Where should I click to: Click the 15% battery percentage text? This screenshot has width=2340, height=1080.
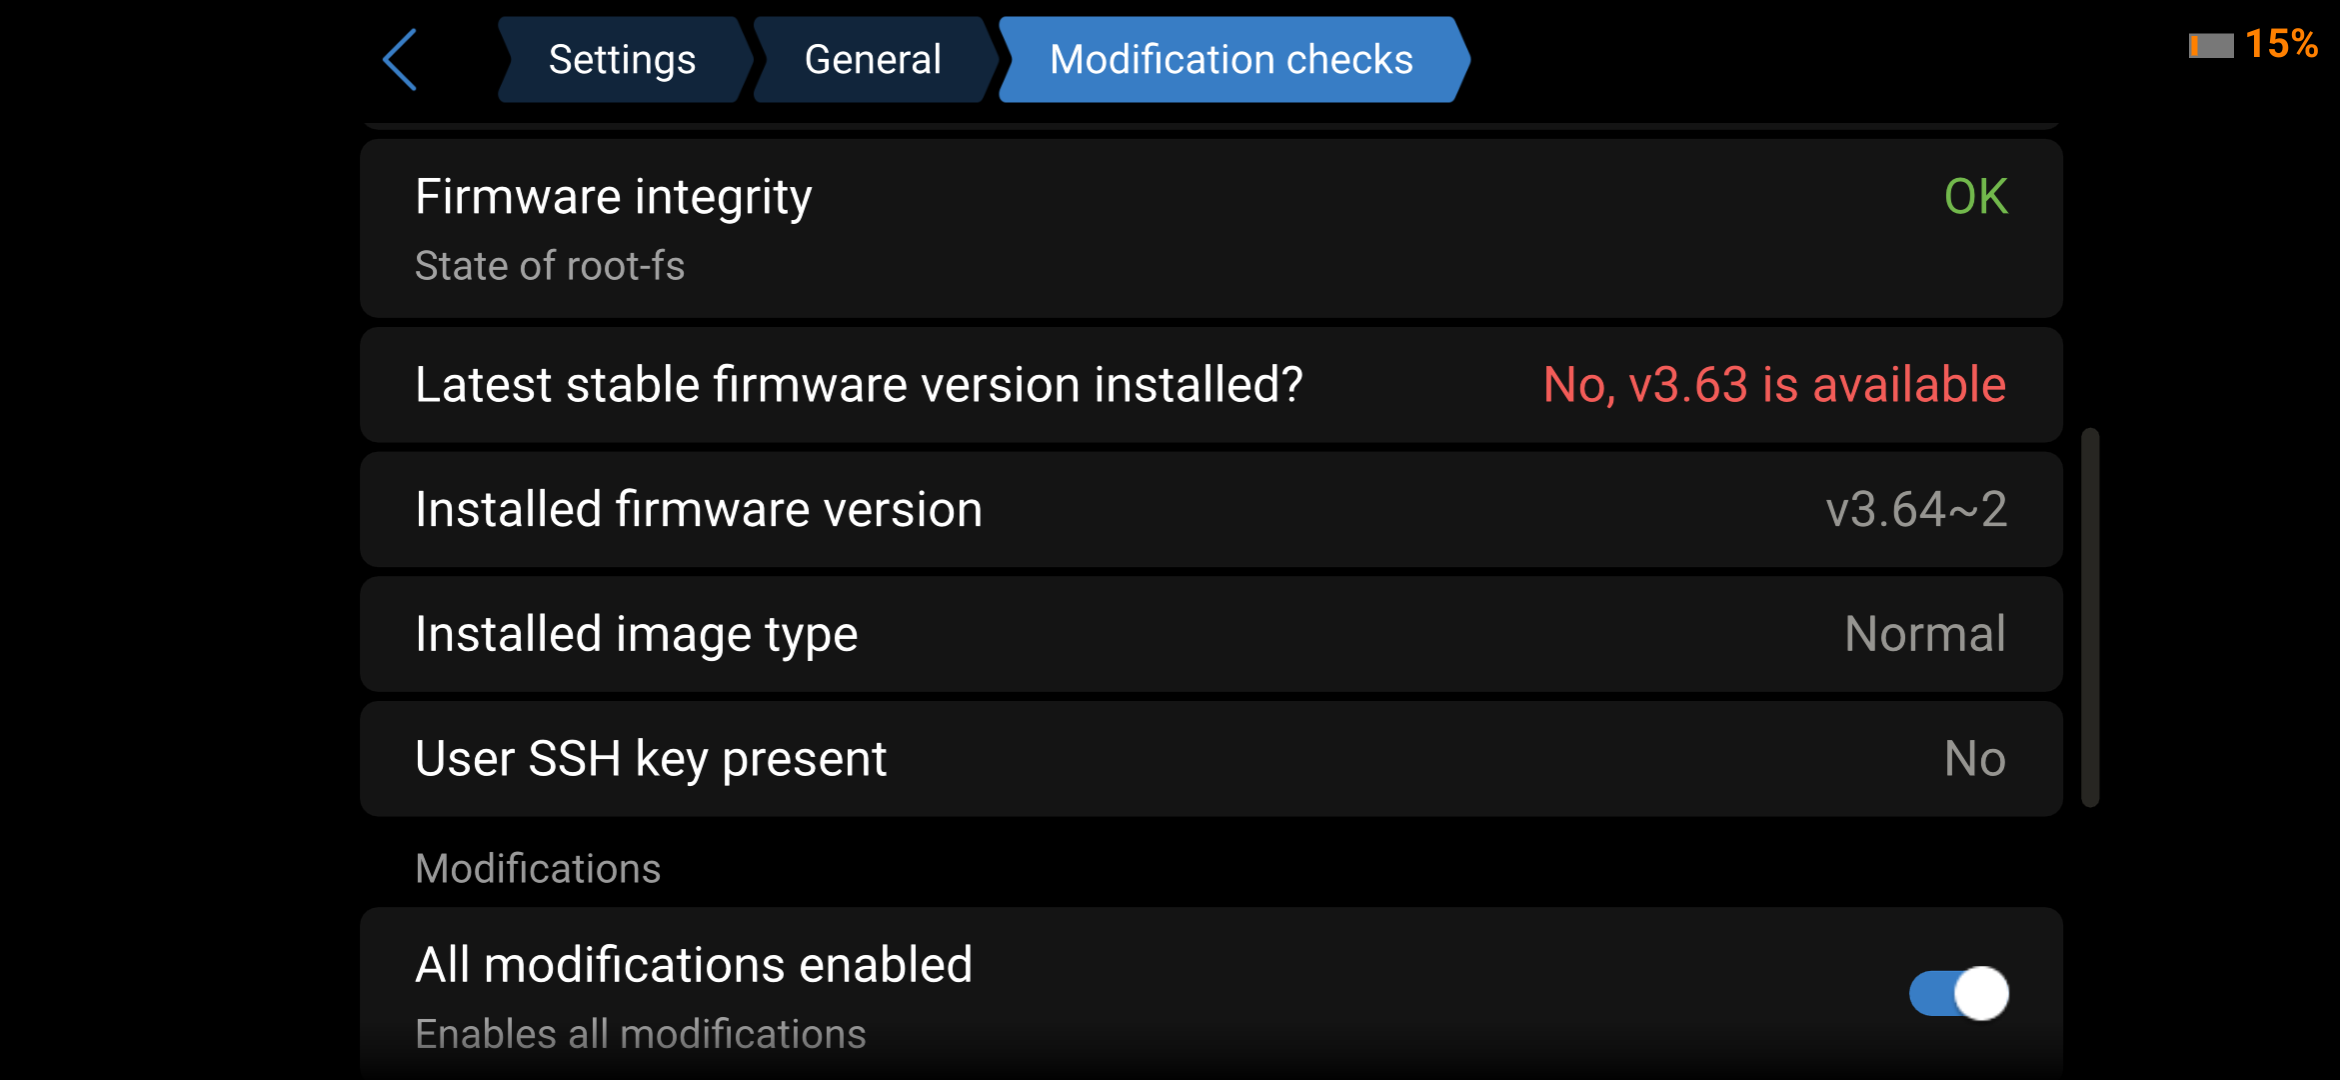(2281, 44)
